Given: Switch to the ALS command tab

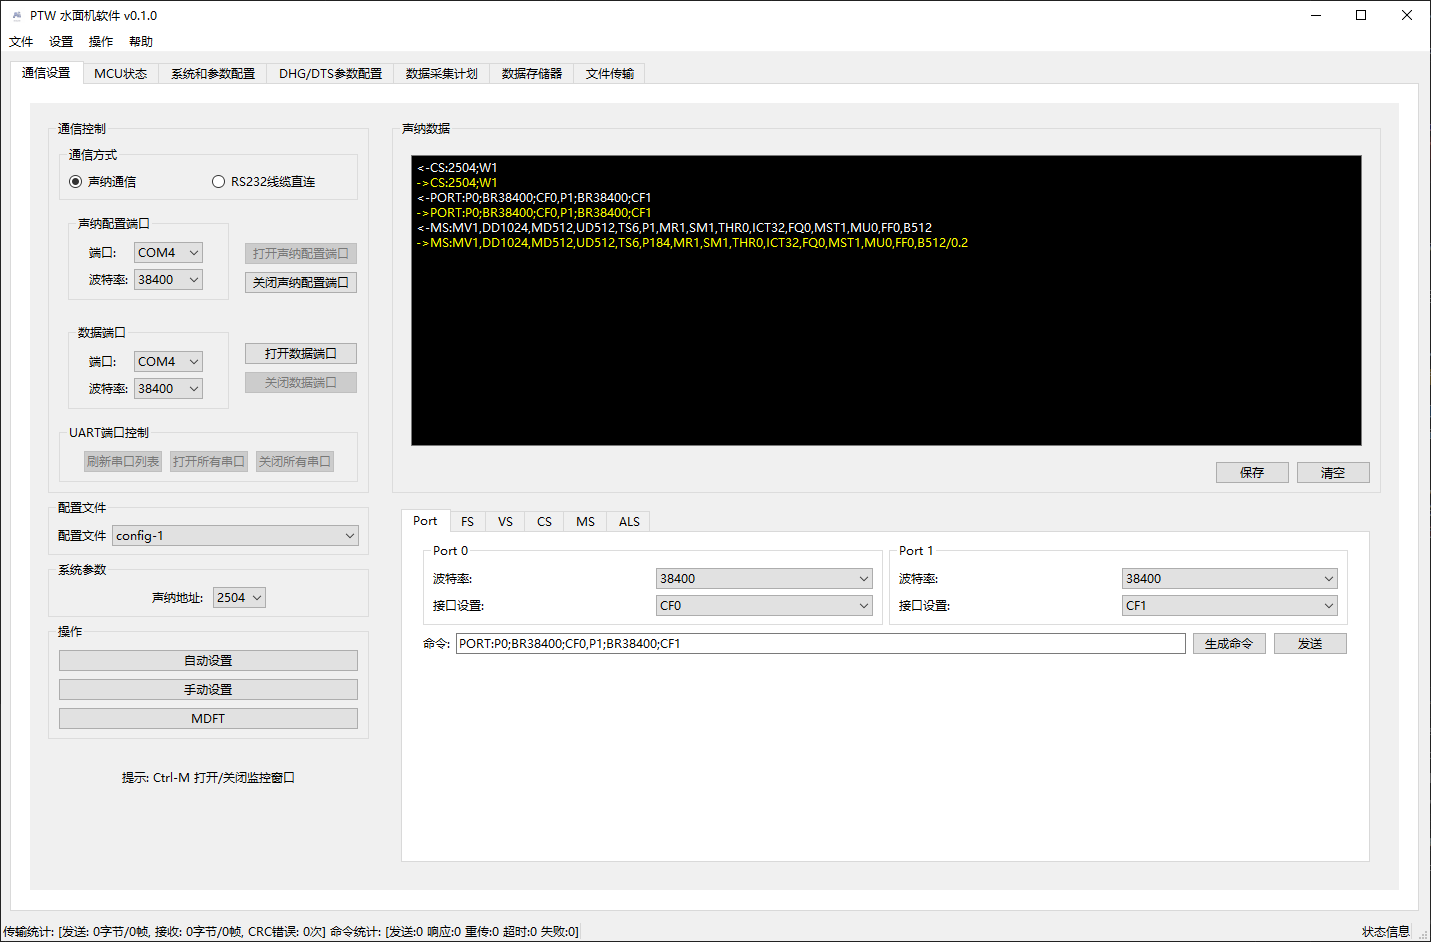Looking at the screenshot, I should (629, 522).
